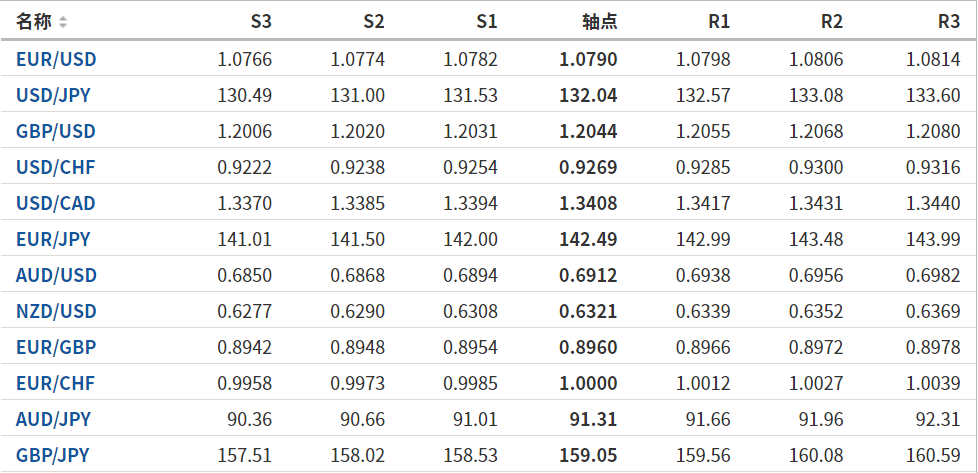Viewport: 978px width, 473px height.
Task: Open the USD/JPY currency pair link
Action: [55, 95]
